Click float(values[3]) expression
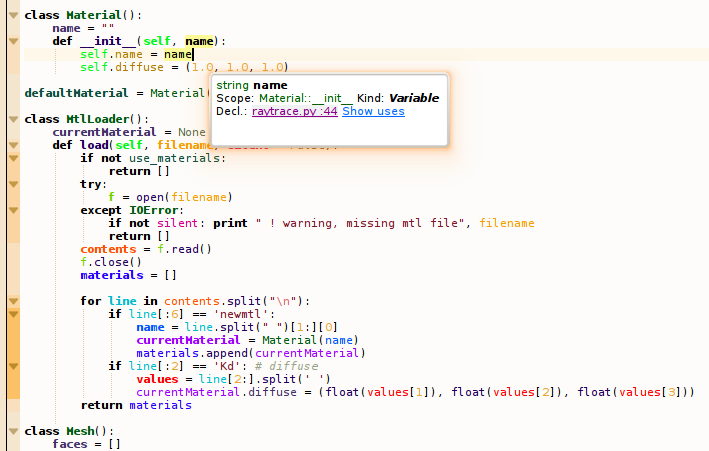The height and width of the screenshot is (451, 709). click(x=632, y=392)
